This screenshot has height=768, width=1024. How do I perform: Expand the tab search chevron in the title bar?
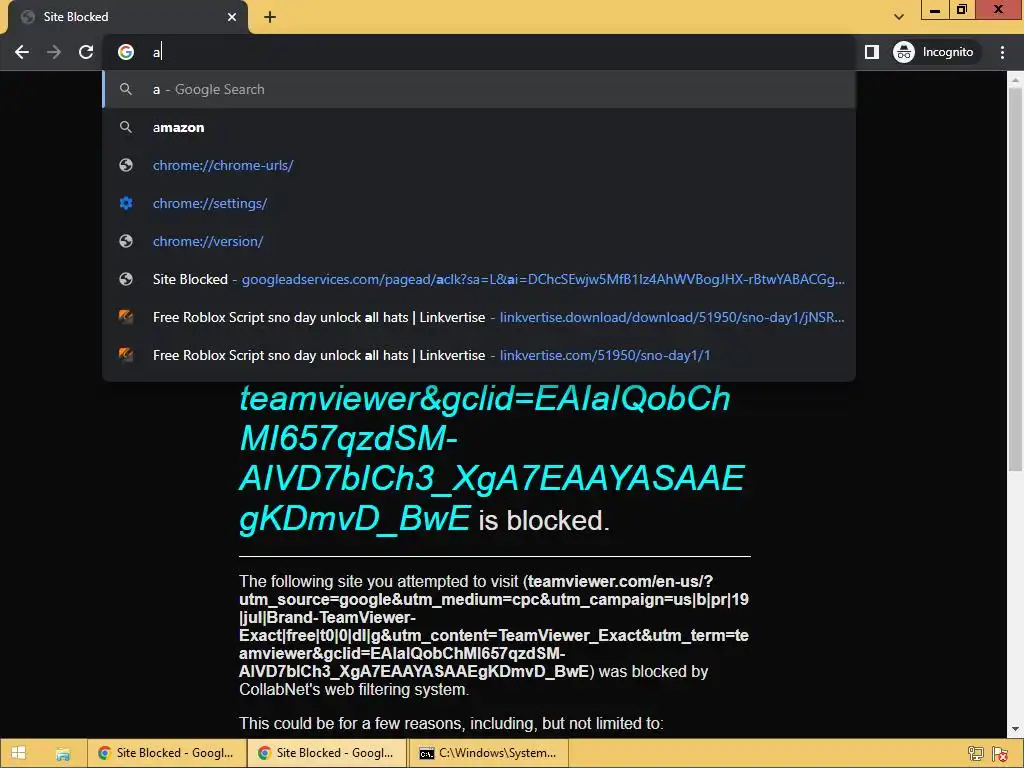[899, 17]
